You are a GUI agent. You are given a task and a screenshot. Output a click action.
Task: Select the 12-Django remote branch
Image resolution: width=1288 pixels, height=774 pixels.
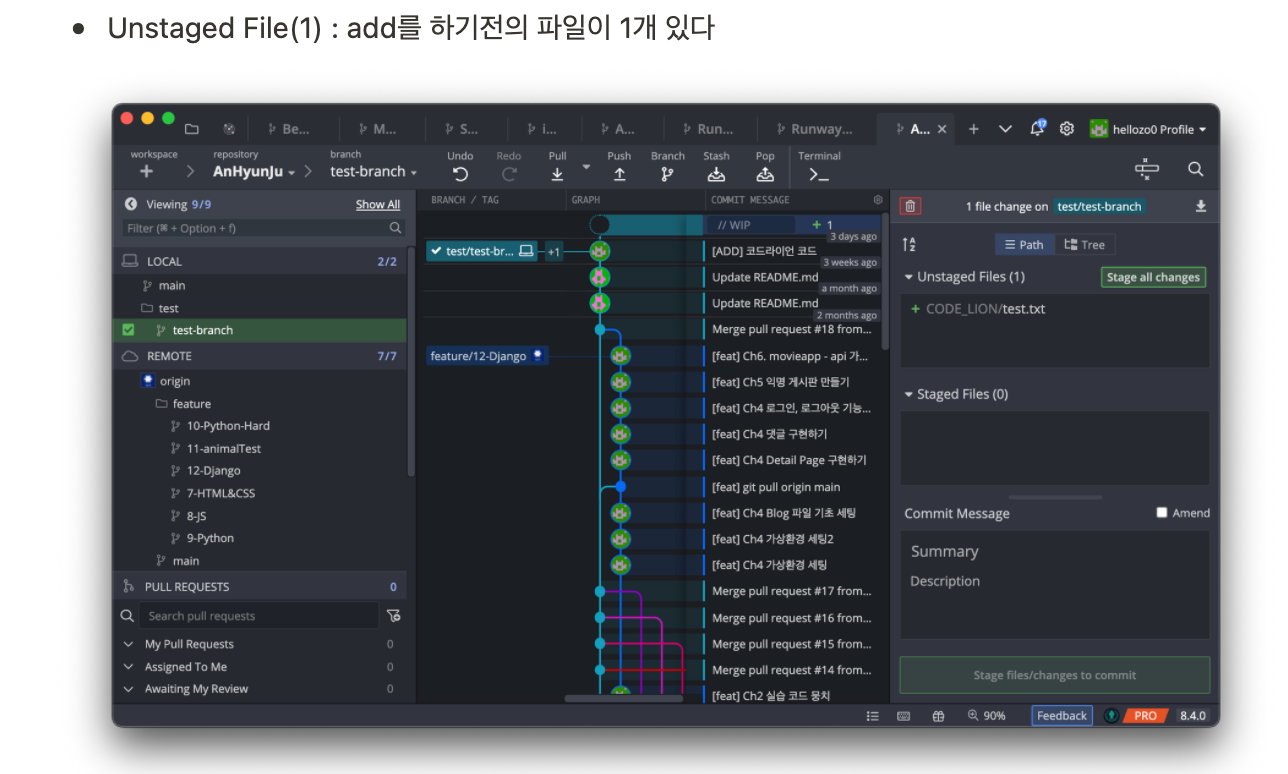click(213, 470)
